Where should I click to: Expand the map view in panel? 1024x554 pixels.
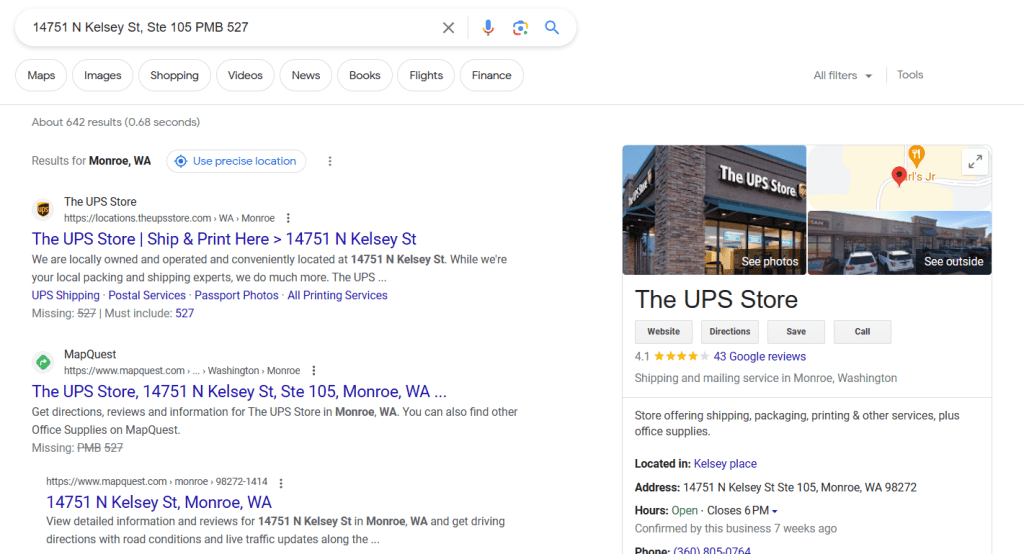coord(974,162)
